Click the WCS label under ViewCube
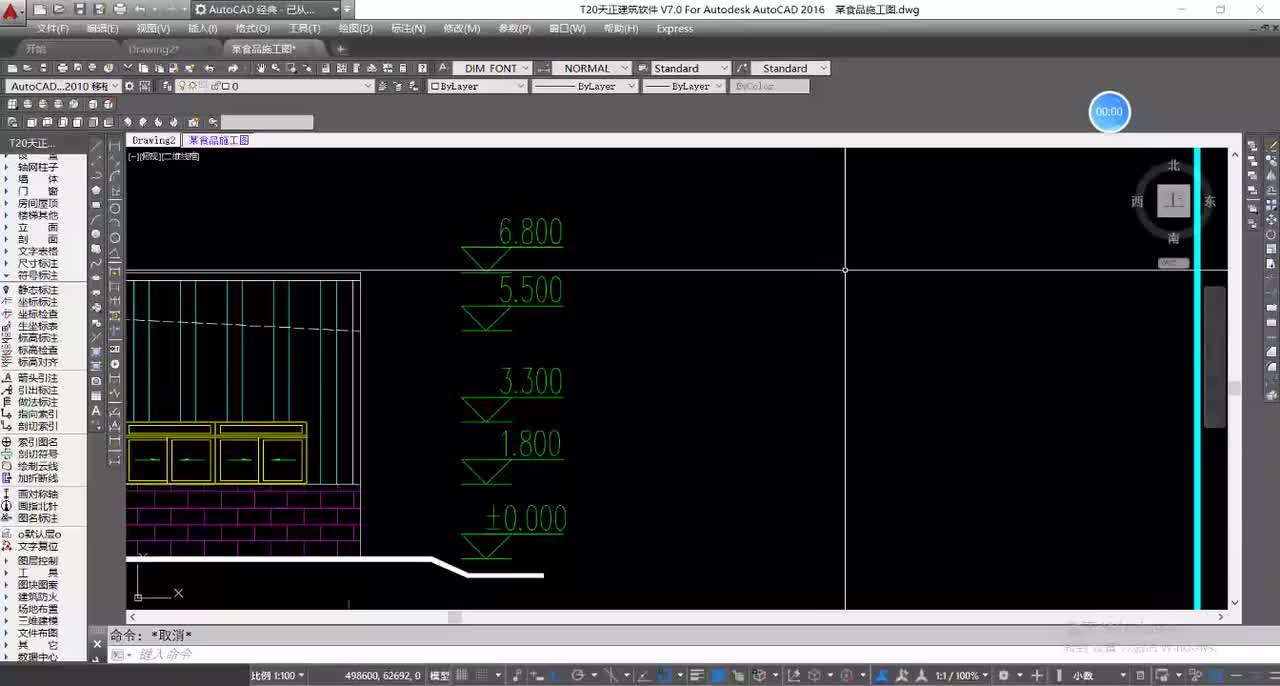This screenshot has height=686, width=1280. (x=1174, y=263)
